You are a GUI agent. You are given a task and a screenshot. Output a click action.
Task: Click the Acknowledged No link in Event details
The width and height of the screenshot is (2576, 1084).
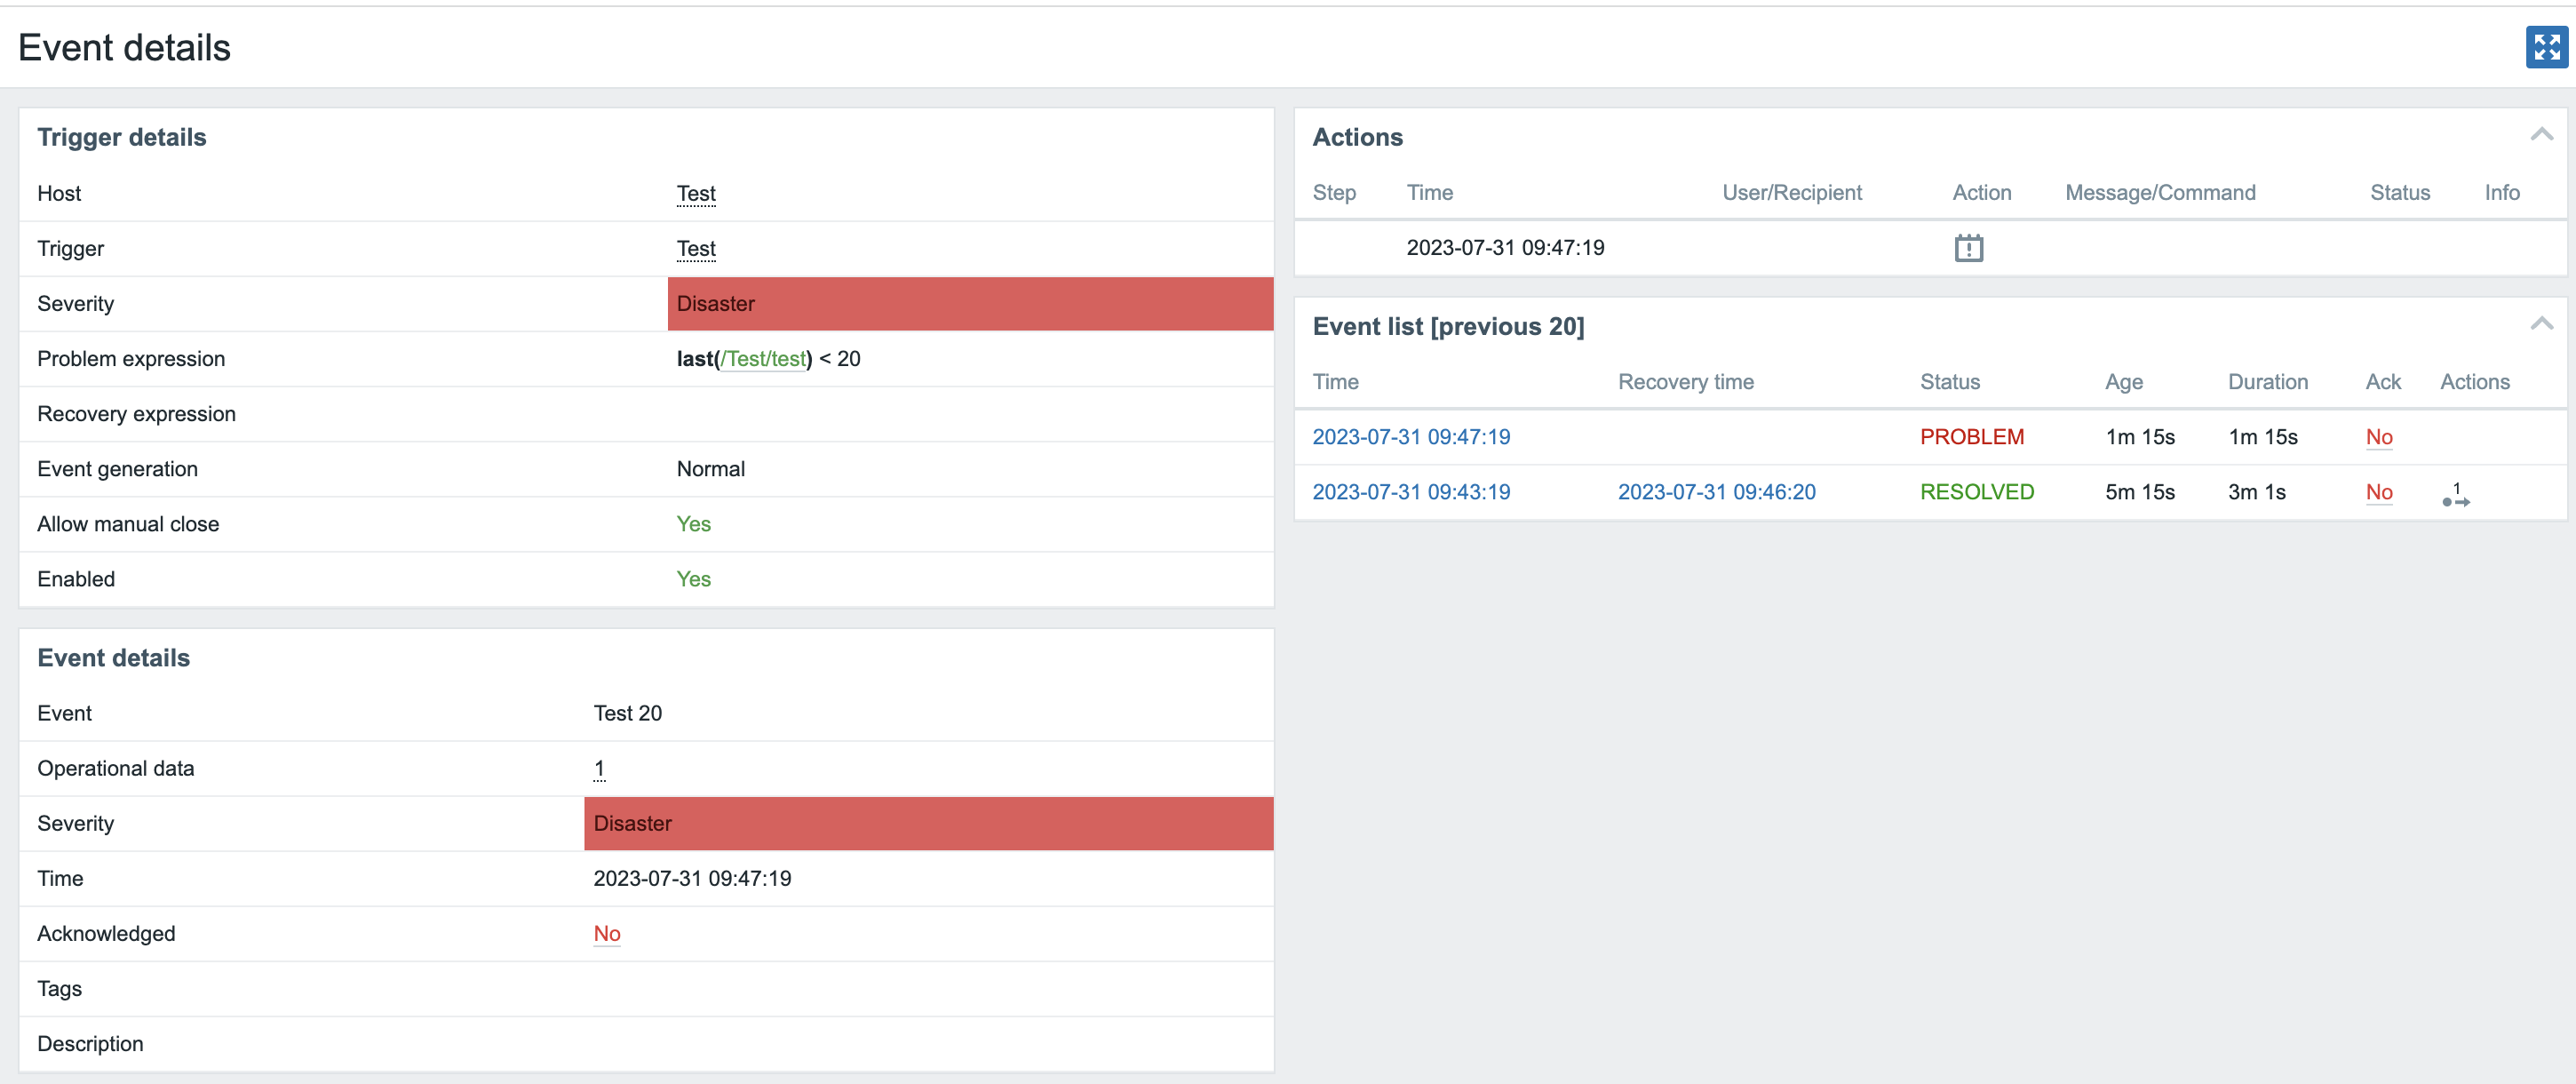click(x=607, y=934)
